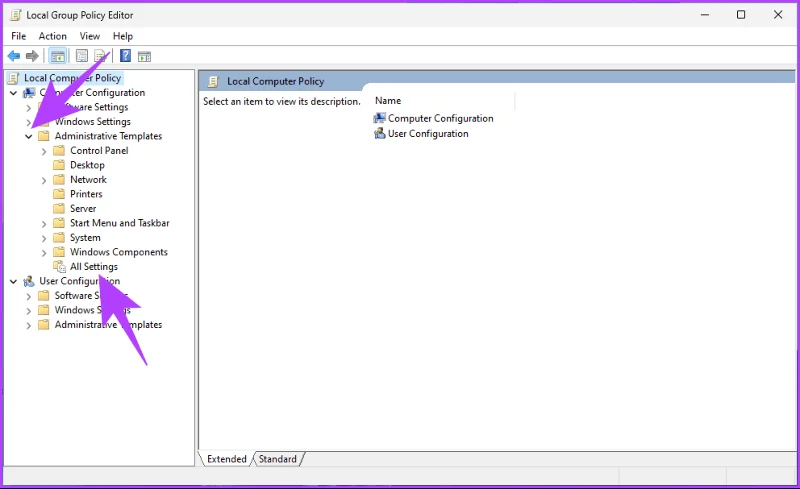The image size is (800, 489).
Task: Collapse the Computer Configuration tree node
Action: point(13,93)
